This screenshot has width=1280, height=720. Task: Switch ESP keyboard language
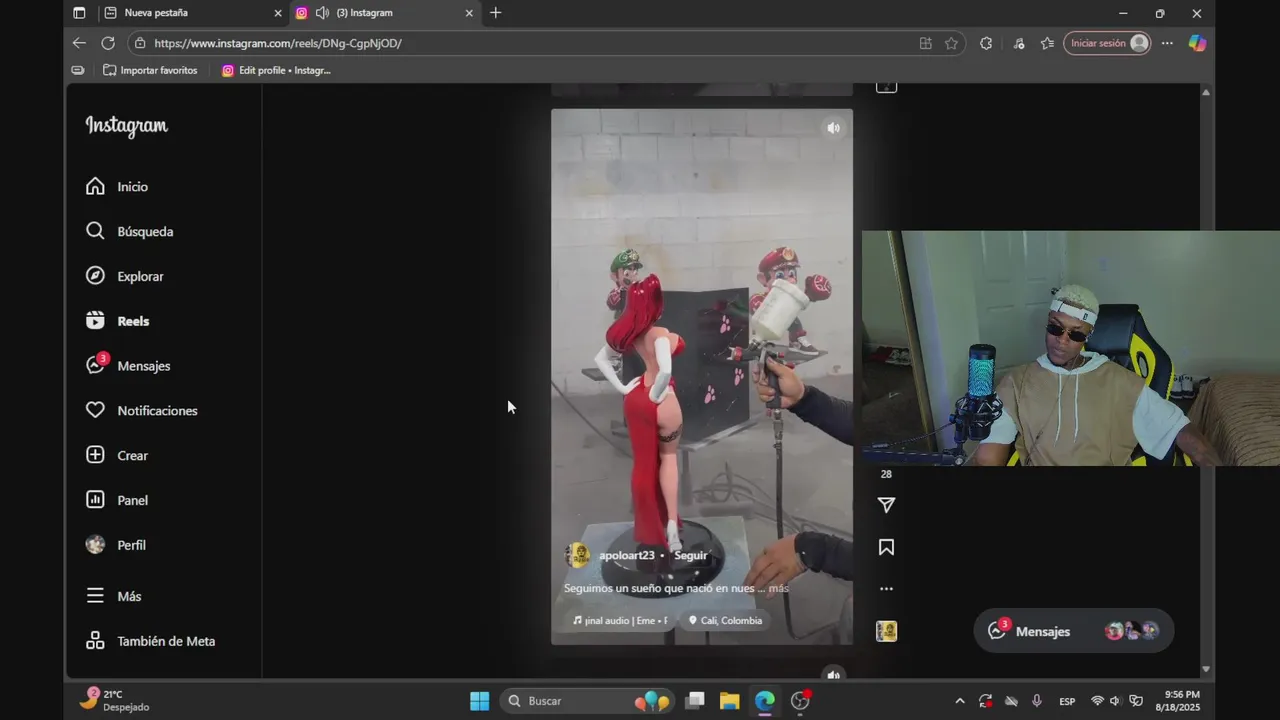1067,701
